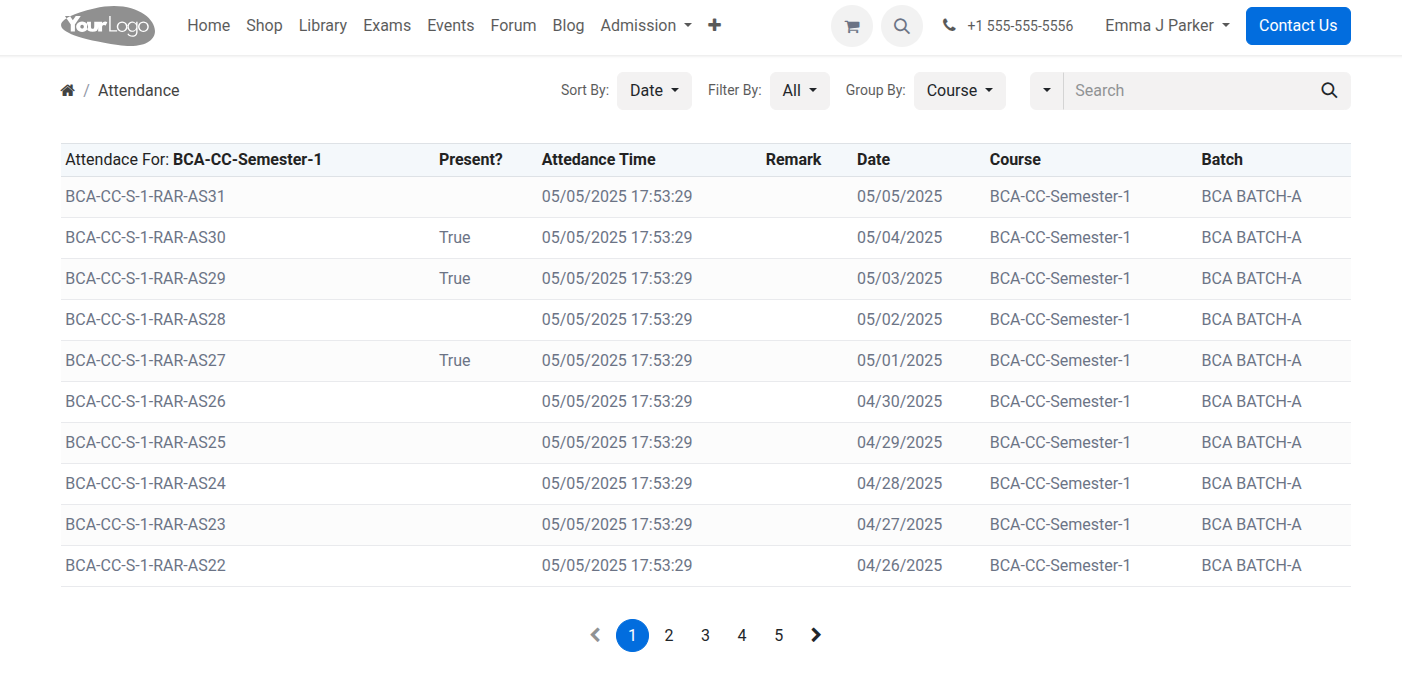The height and width of the screenshot is (683, 1402).
Task: Go to page 2
Action: tap(669, 635)
